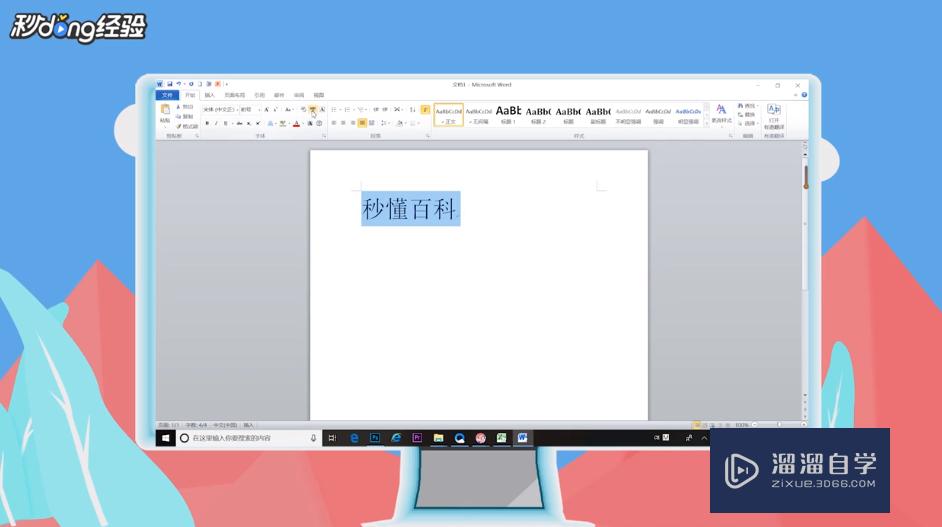
Task: Switch to the Insert tab
Action: [210, 95]
